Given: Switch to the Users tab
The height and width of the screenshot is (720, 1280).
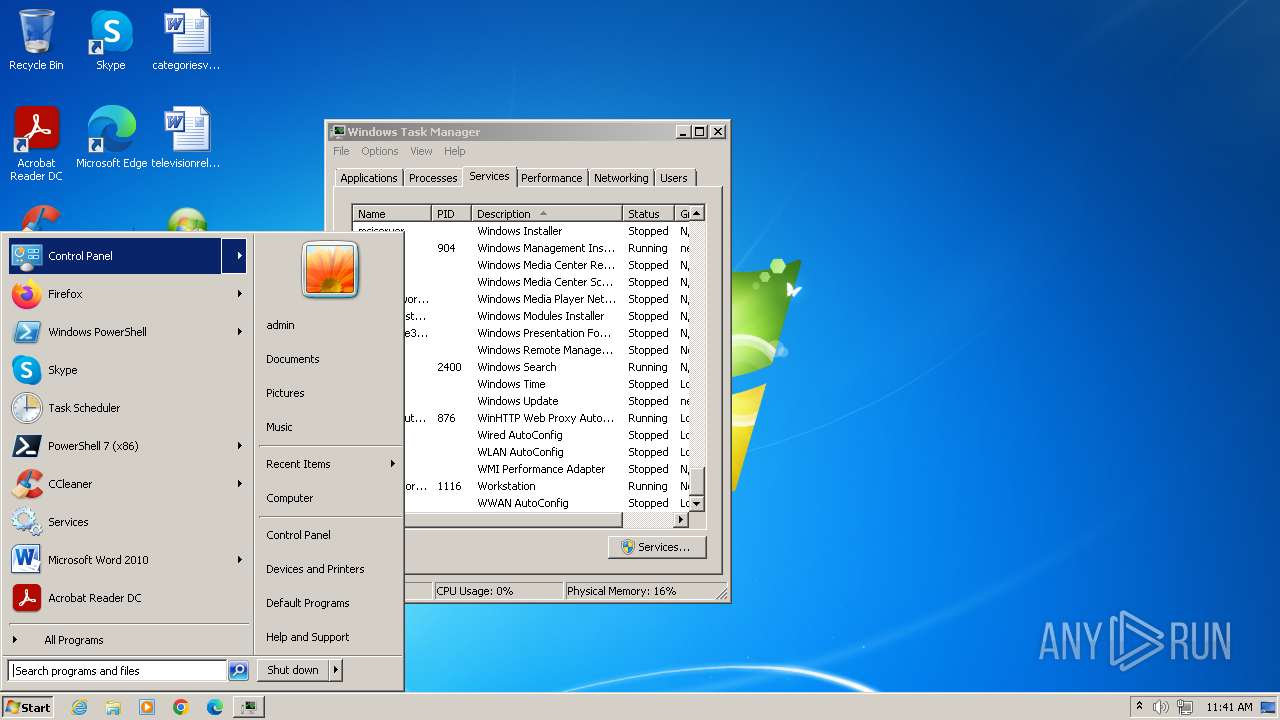Looking at the screenshot, I should [x=674, y=178].
